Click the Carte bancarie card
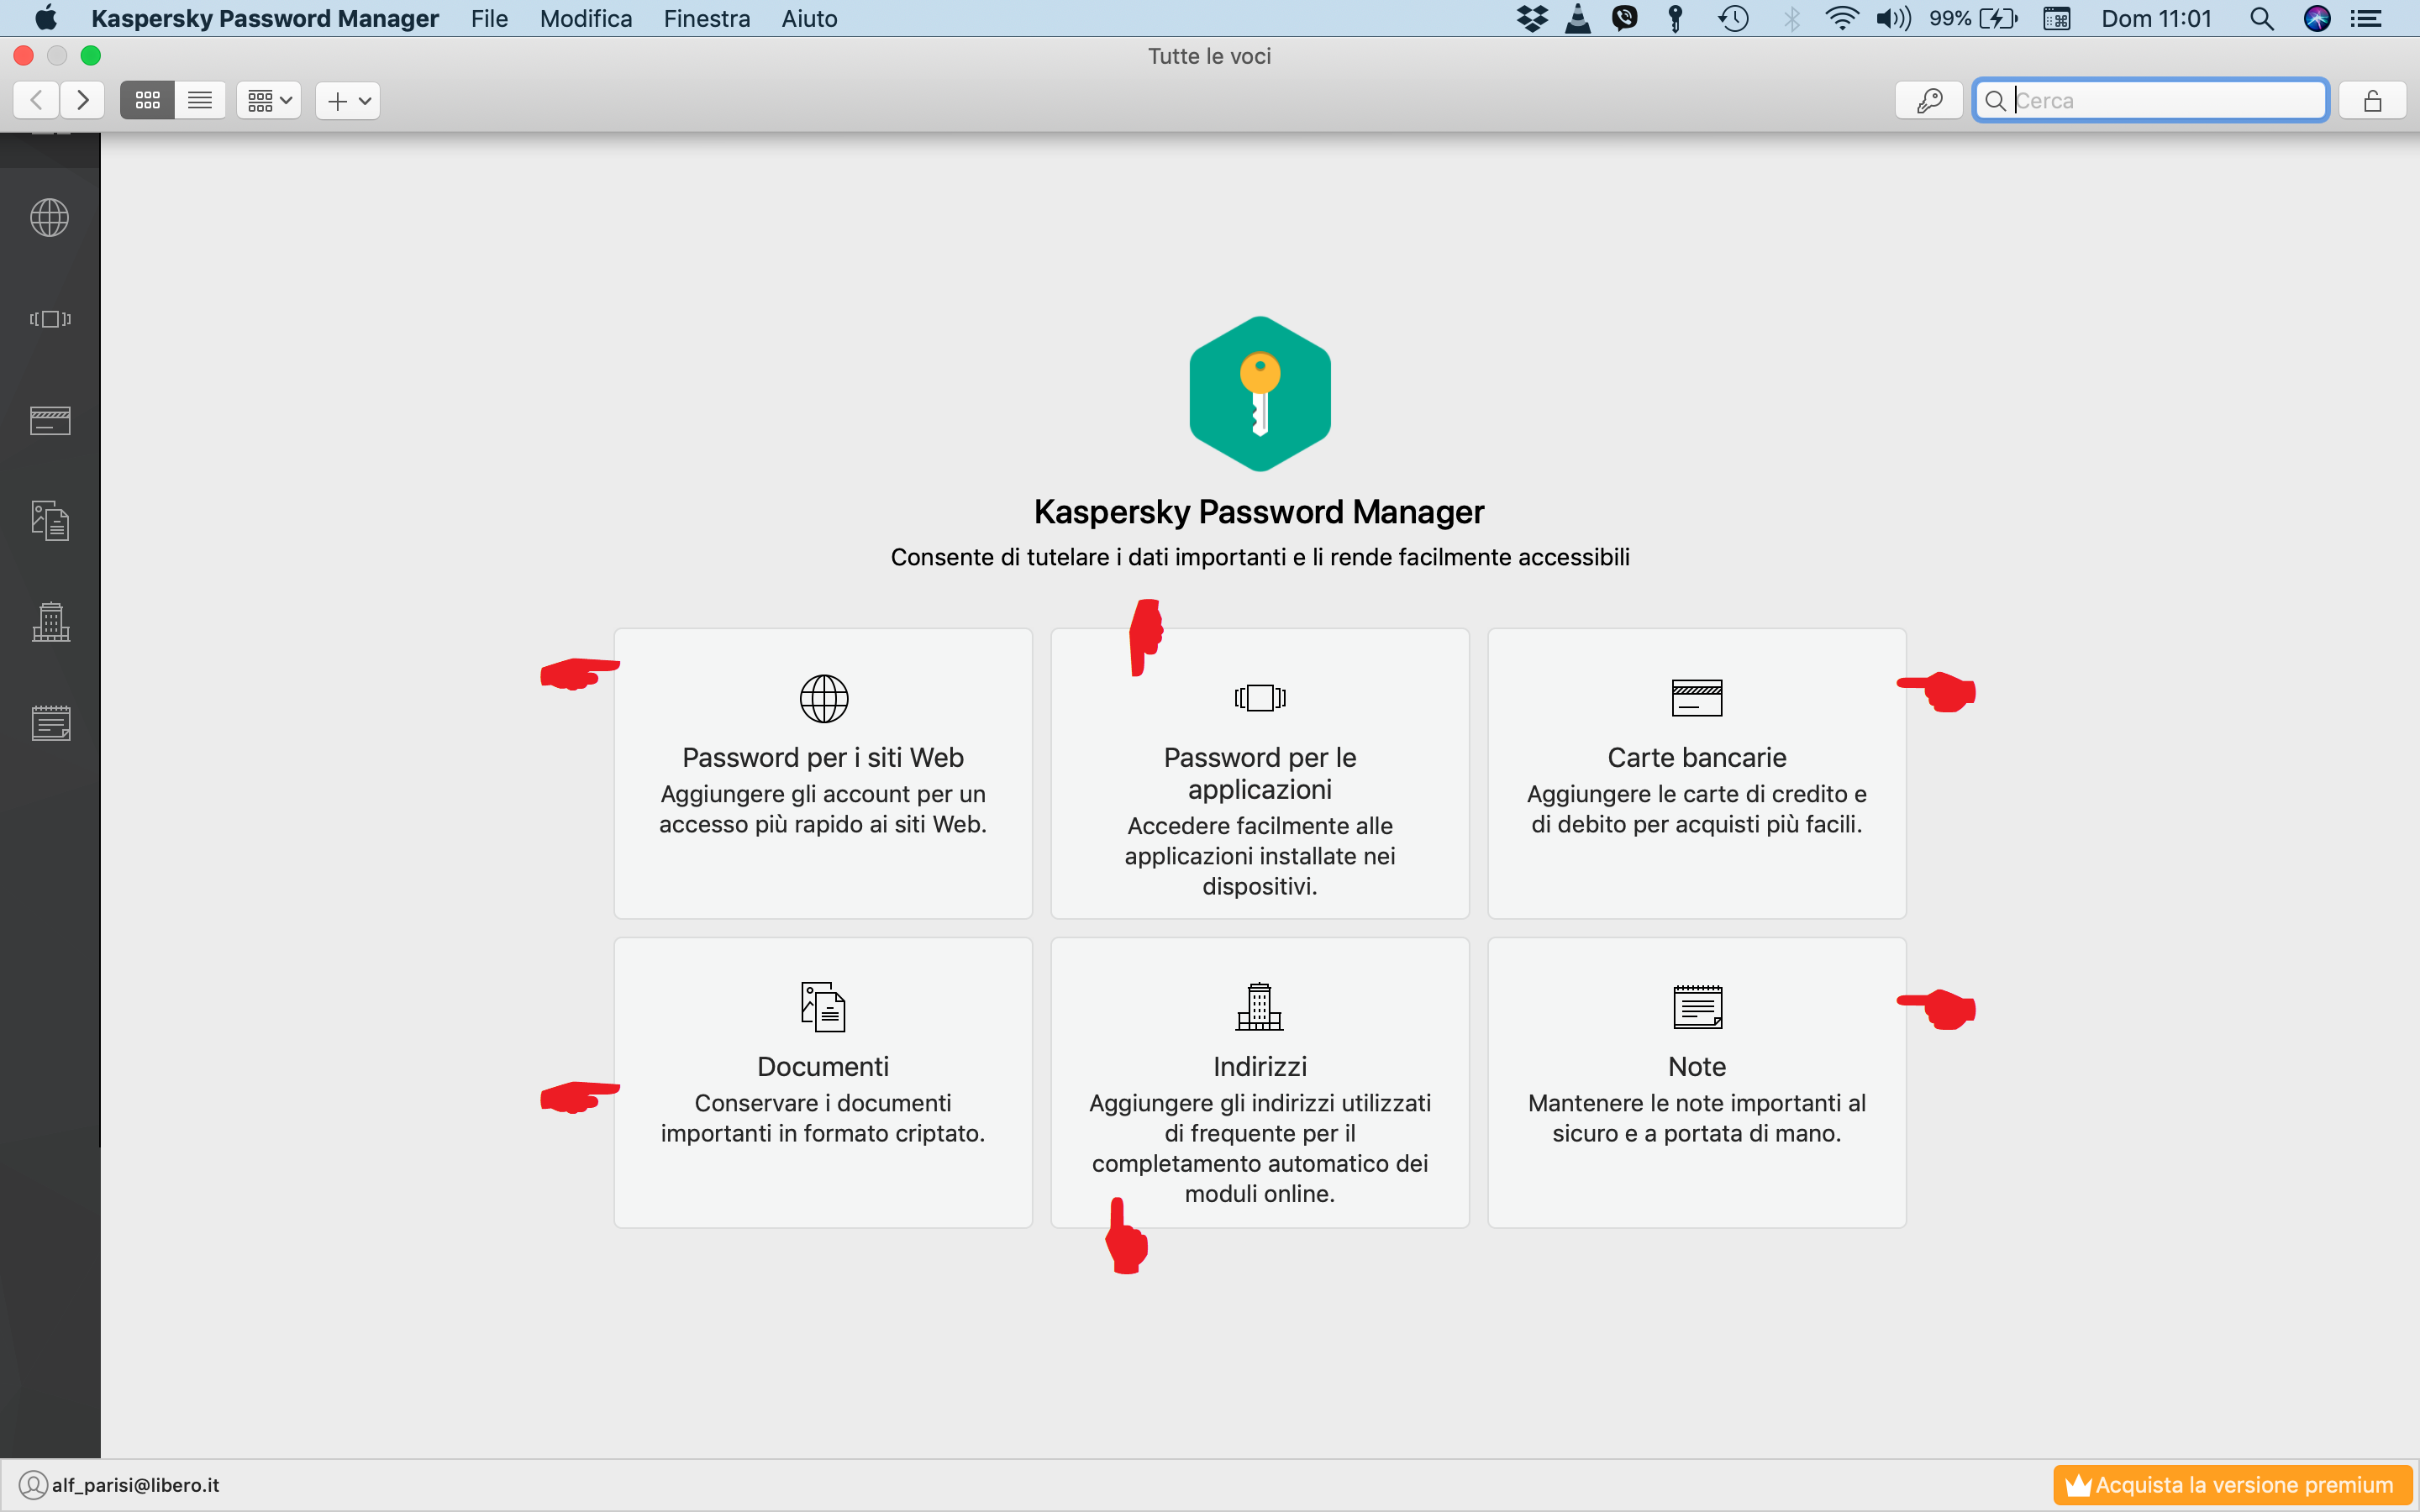 click(1696, 772)
